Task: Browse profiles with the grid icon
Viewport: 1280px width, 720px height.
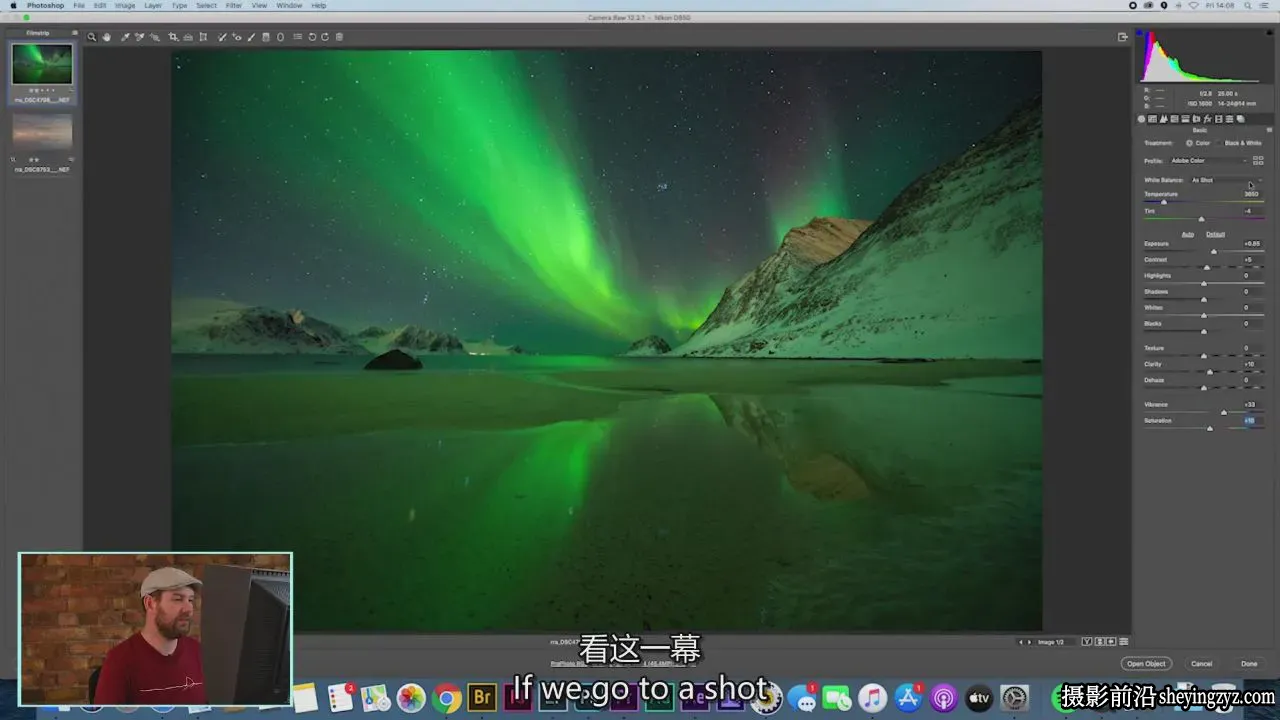Action: click(1258, 160)
